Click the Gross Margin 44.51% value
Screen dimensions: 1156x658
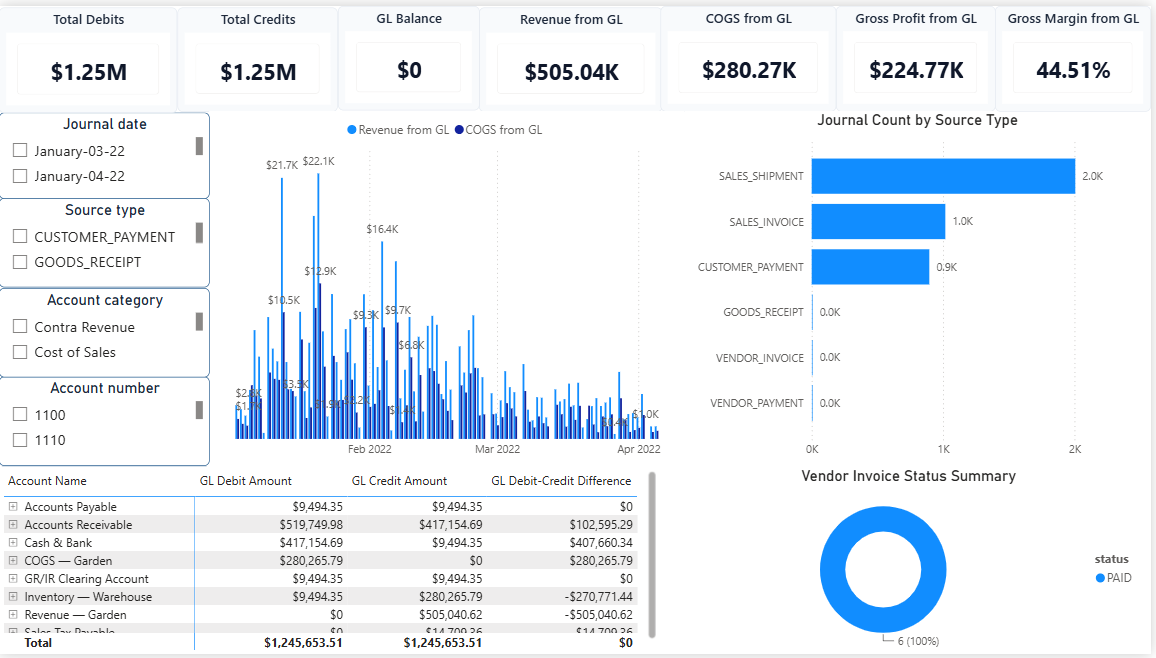coord(1073,71)
